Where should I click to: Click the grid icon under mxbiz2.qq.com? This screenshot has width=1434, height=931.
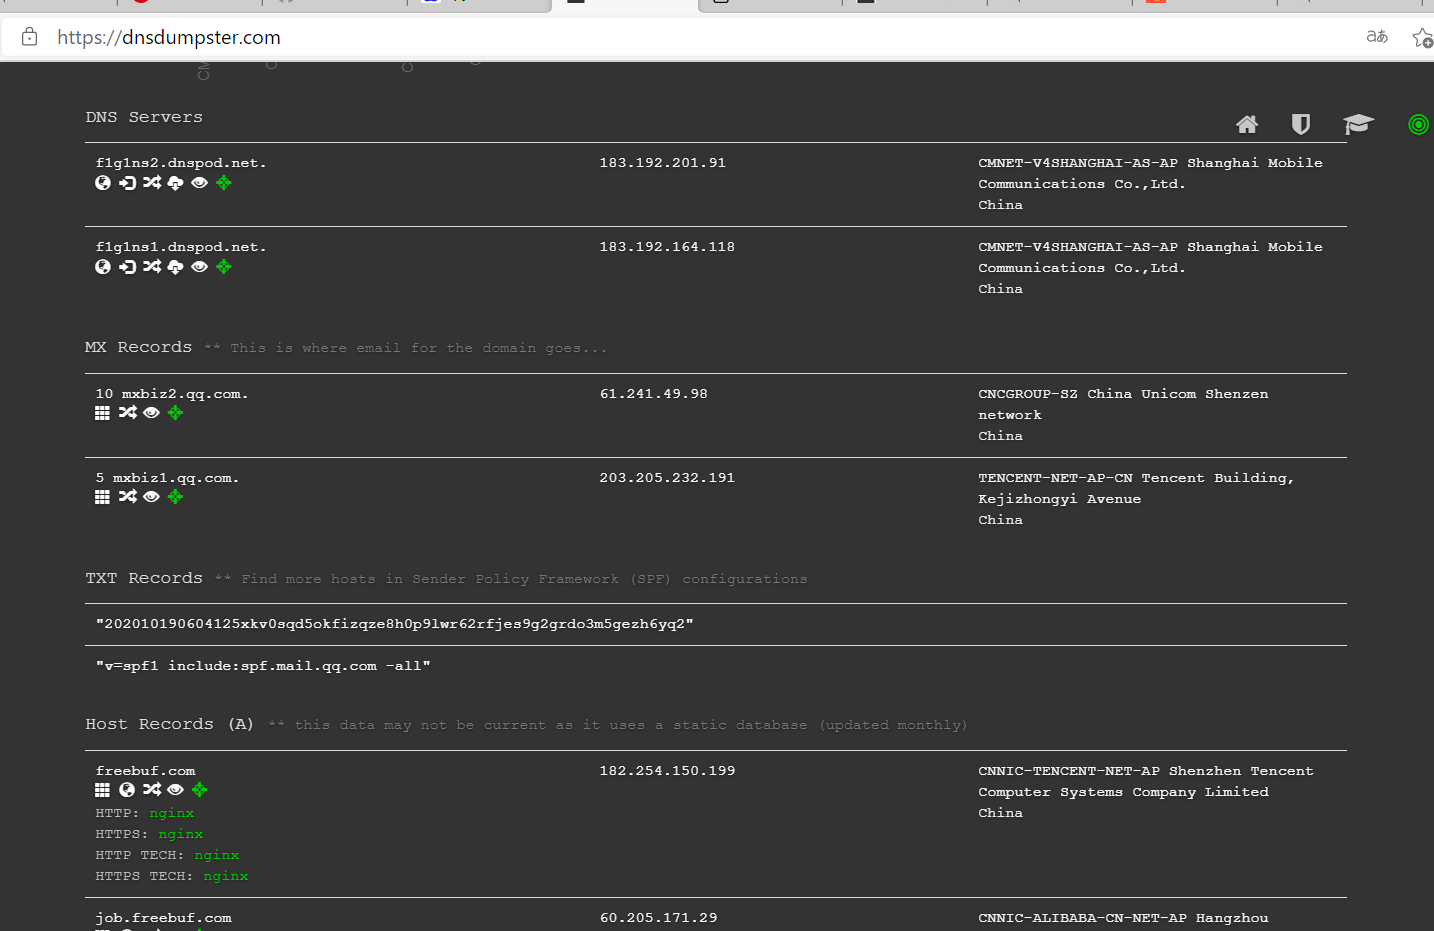point(102,413)
